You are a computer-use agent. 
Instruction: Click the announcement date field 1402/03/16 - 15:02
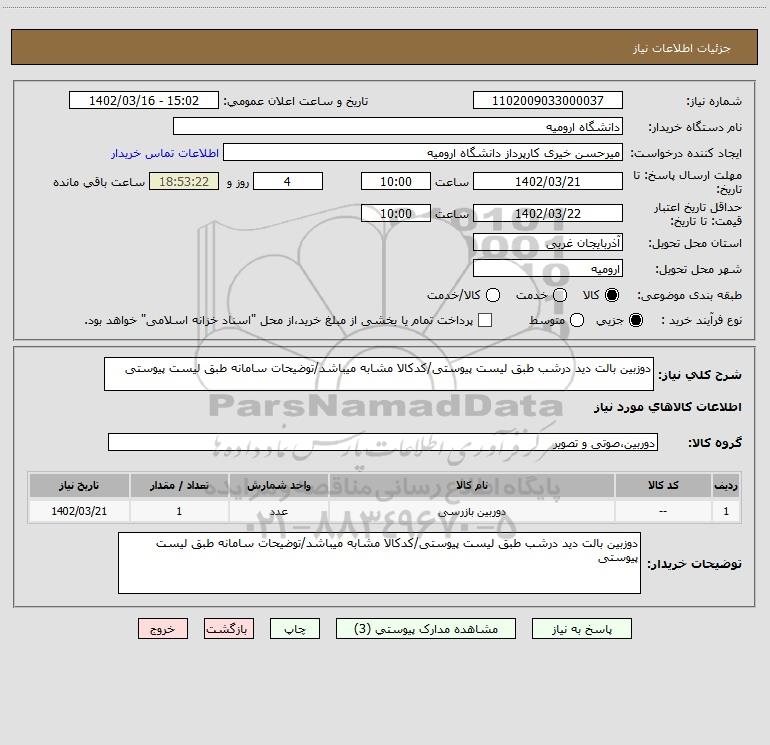144,100
